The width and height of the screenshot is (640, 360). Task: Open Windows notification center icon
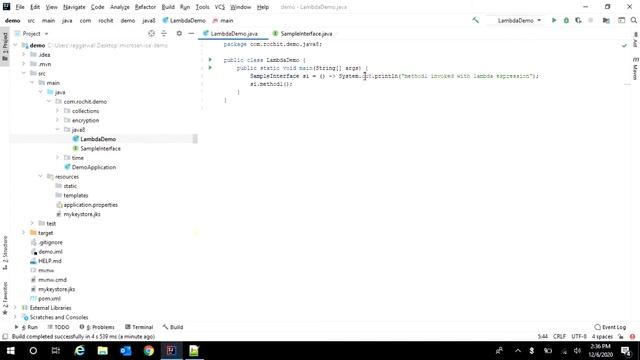pyautogui.click(x=626, y=351)
